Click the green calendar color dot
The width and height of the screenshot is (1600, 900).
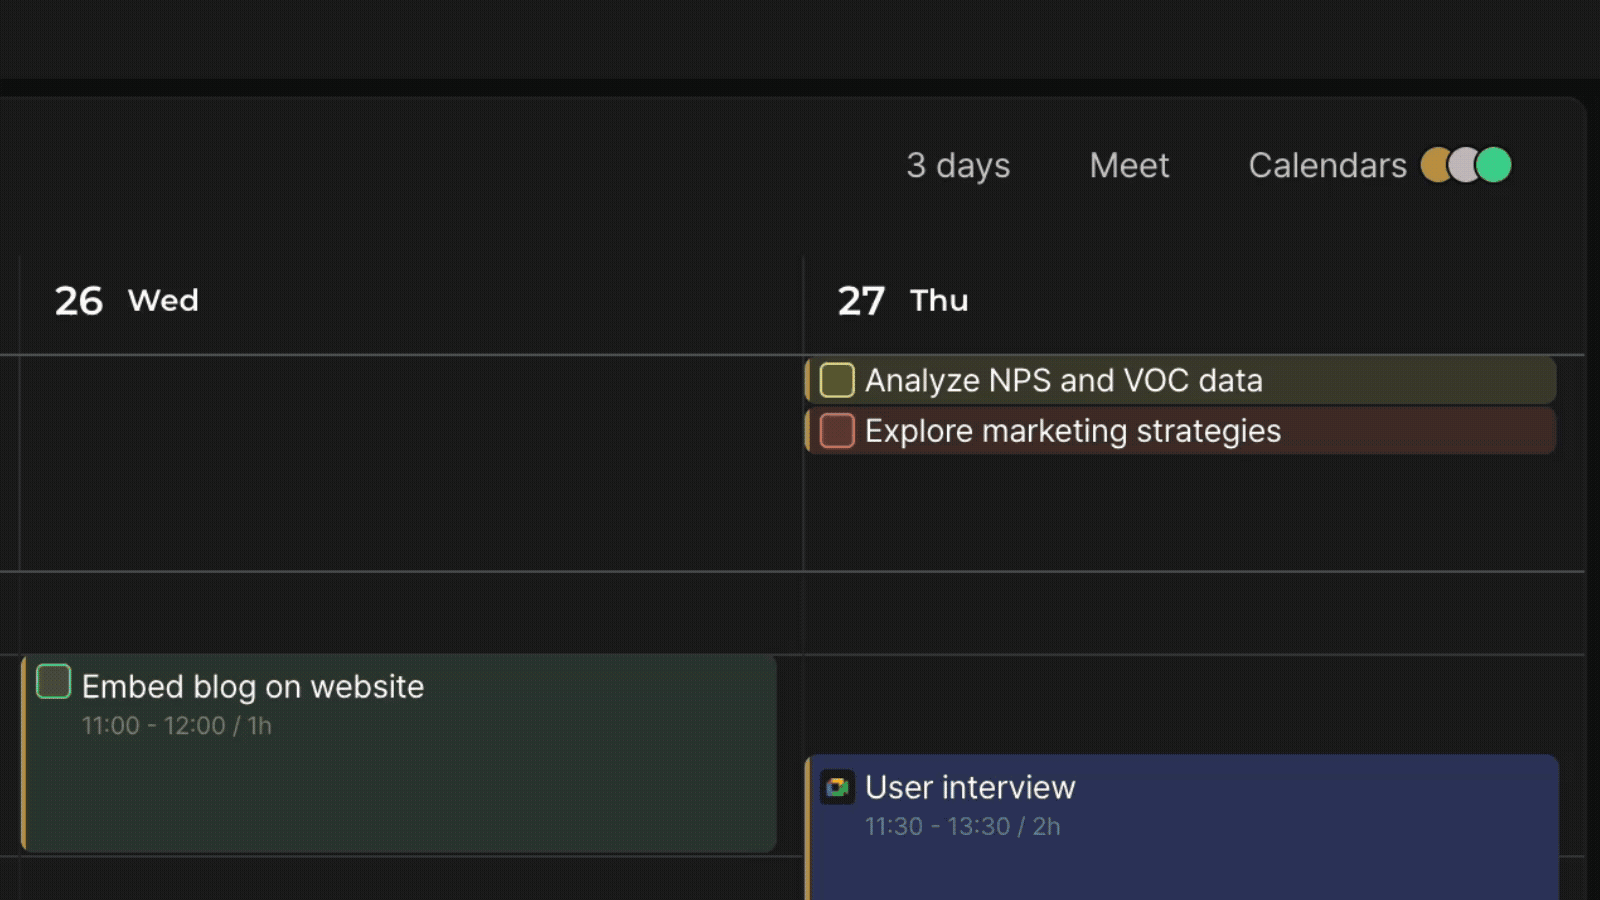pyautogui.click(x=1494, y=165)
